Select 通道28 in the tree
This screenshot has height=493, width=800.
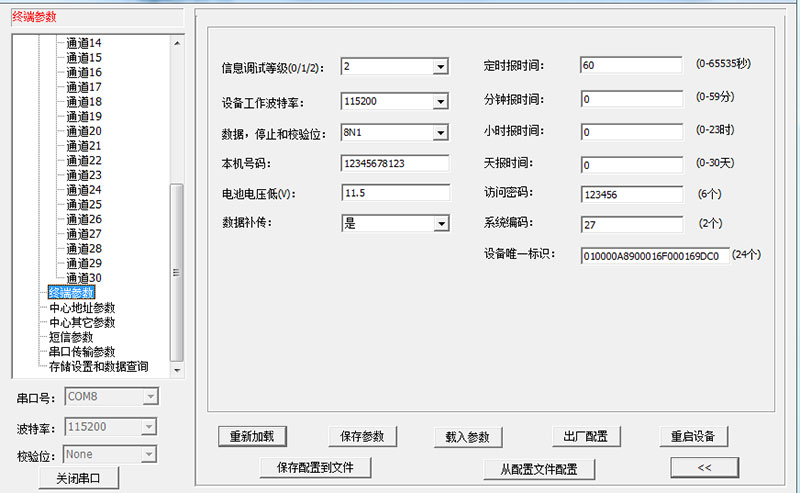click(x=84, y=249)
